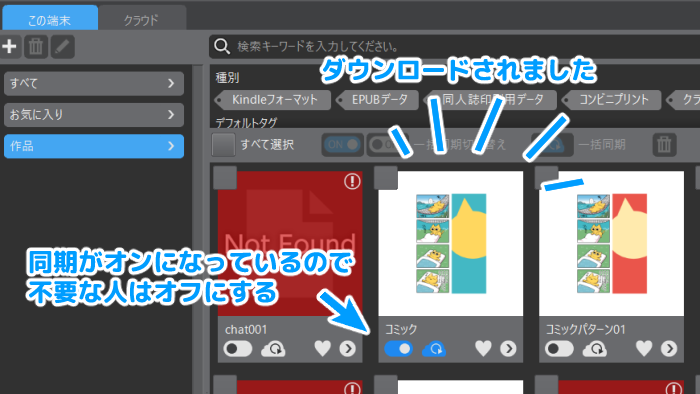Click the bulk sync ON switch
The width and height of the screenshot is (700, 394).
343,145
